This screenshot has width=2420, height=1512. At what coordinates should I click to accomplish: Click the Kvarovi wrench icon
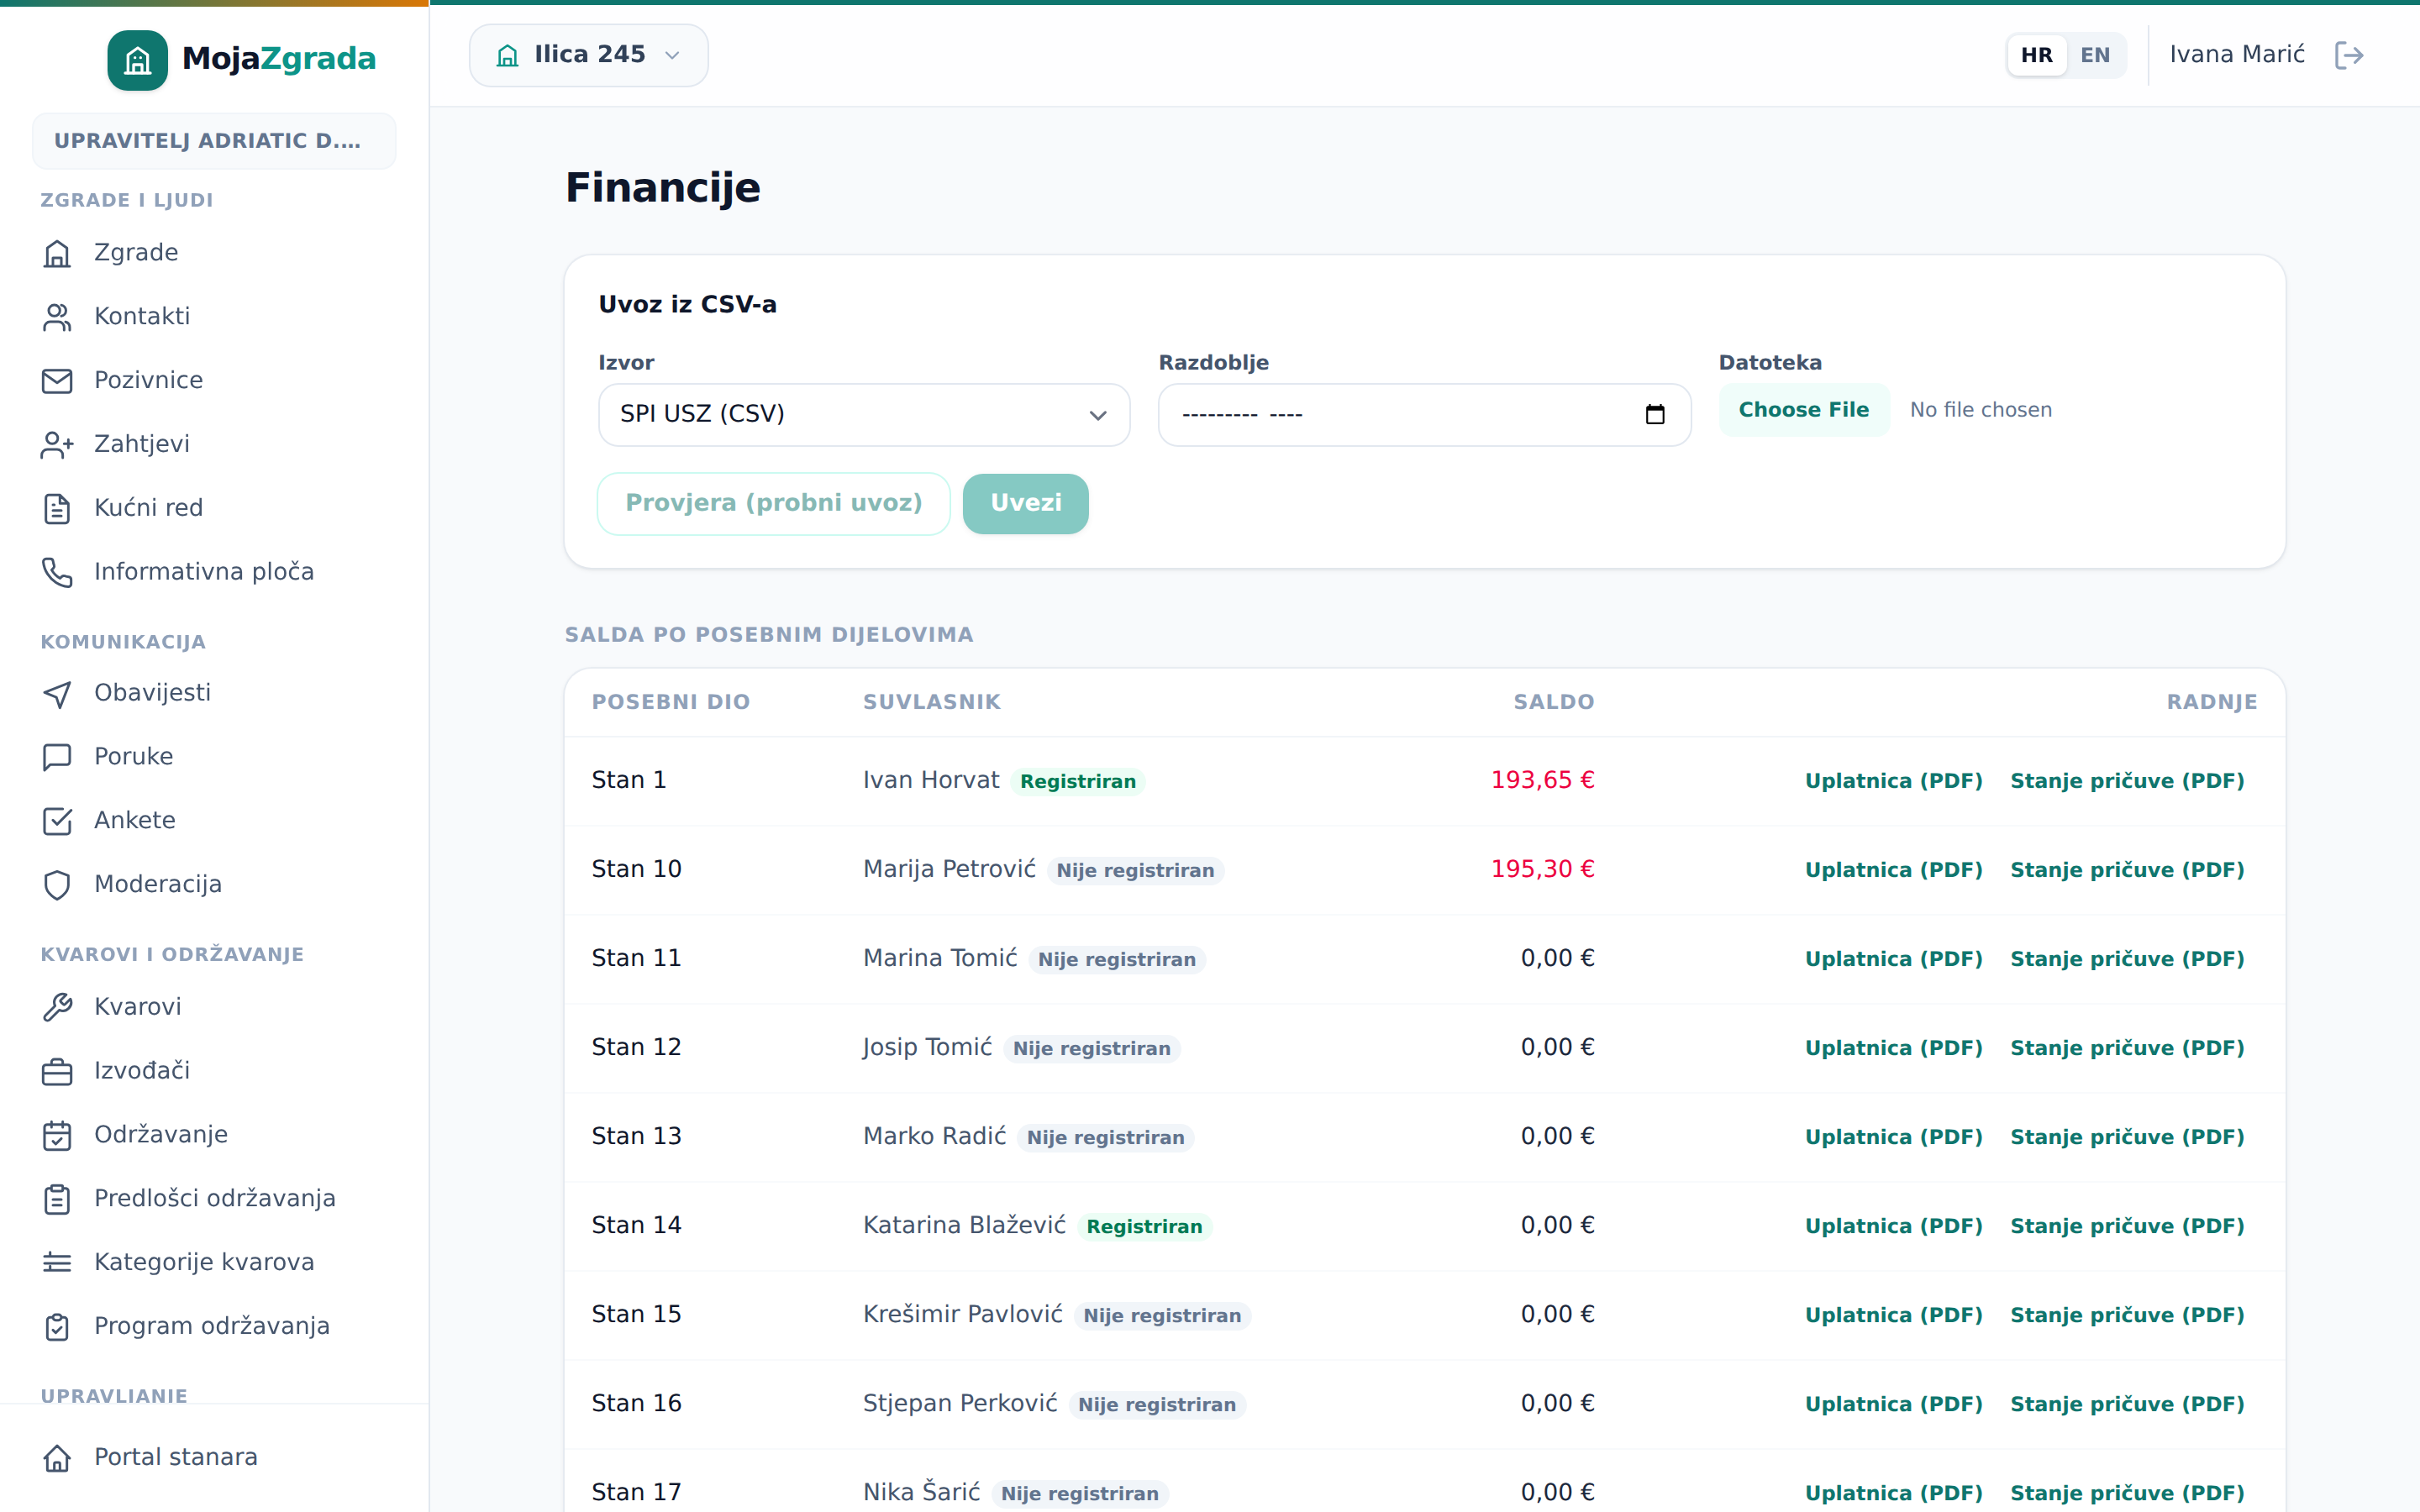57,1007
